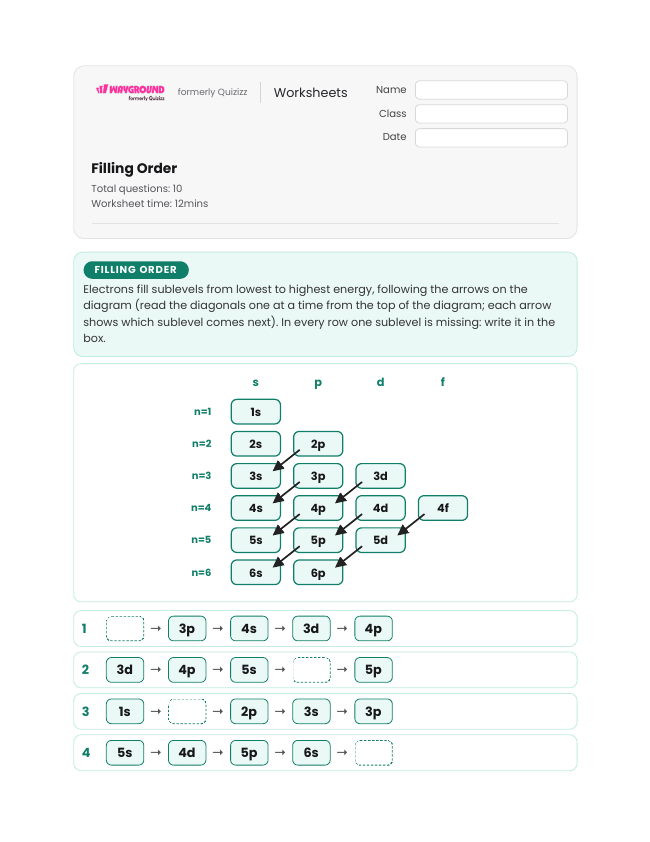Click the n=4 row label
This screenshot has height=842, width=650.
[x=201, y=507]
